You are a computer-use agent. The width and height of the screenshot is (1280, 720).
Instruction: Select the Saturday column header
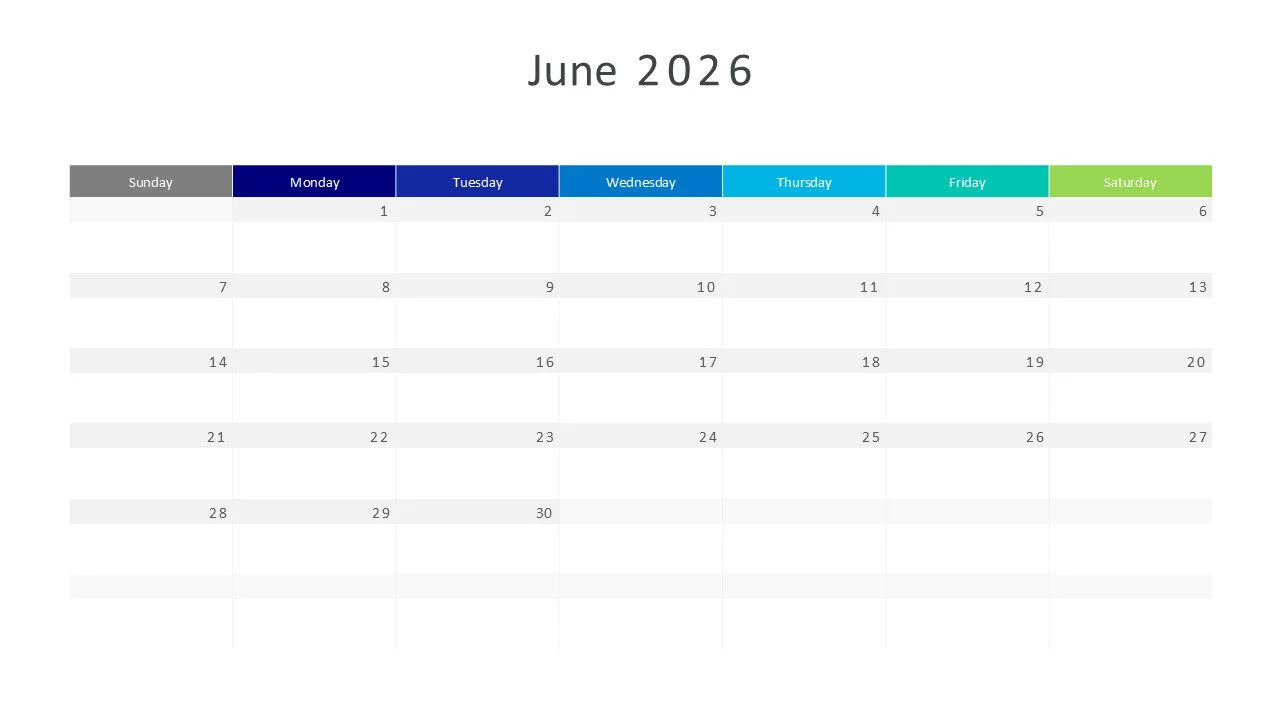(x=1130, y=181)
